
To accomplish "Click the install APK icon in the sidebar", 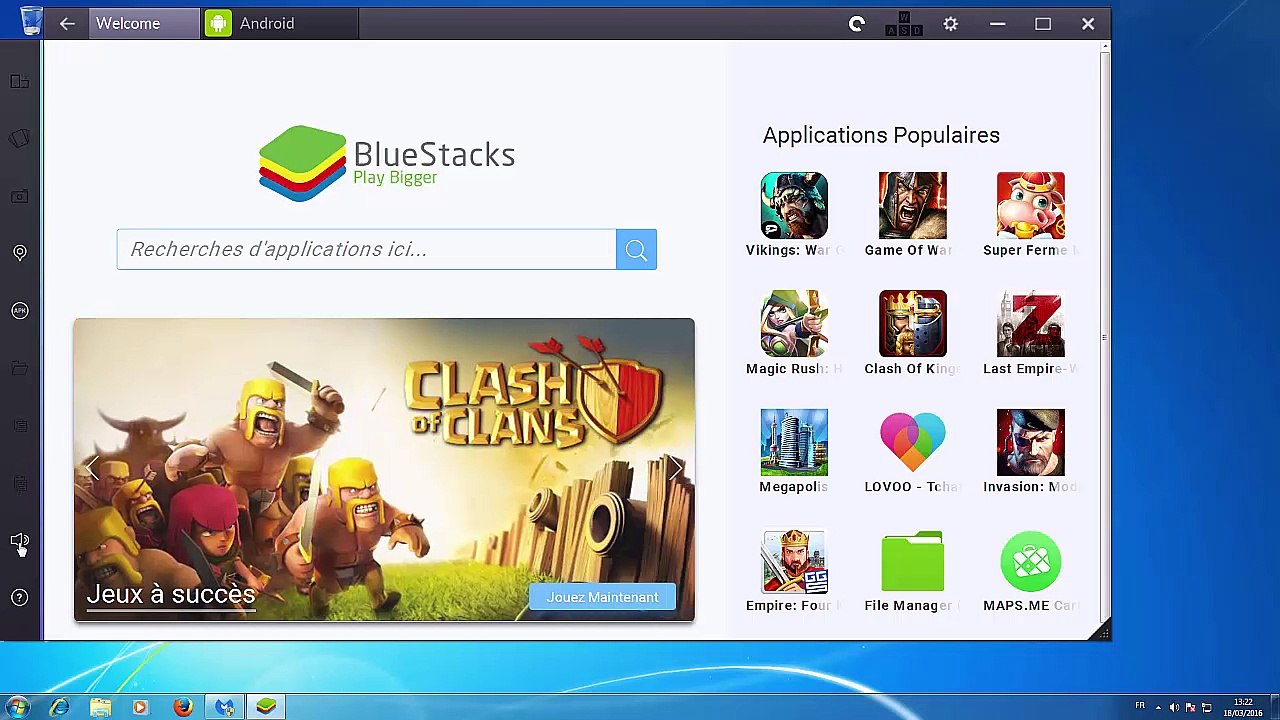I will pos(20,311).
